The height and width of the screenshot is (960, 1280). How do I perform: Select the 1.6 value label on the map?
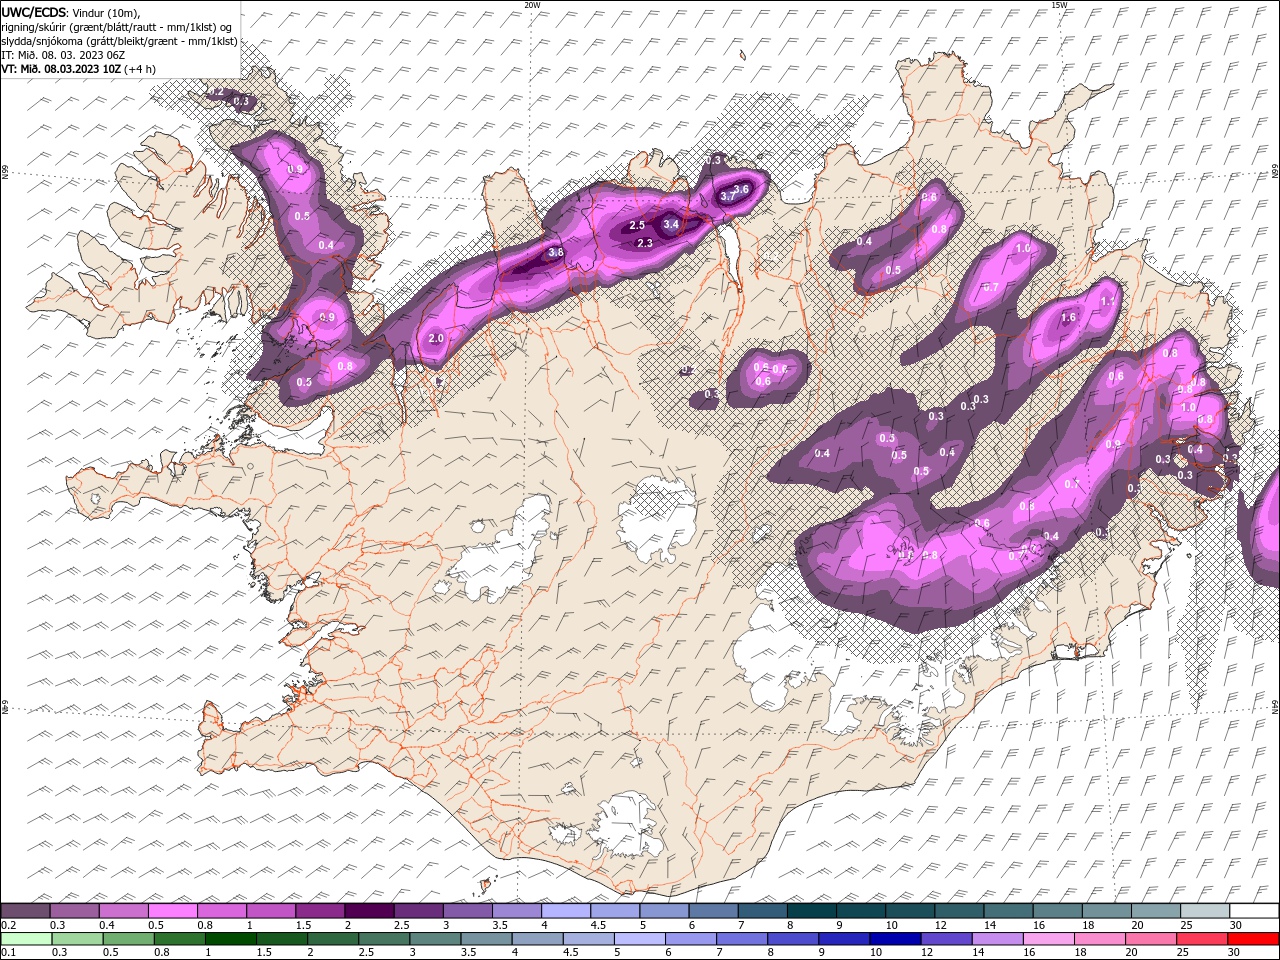tap(1068, 318)
